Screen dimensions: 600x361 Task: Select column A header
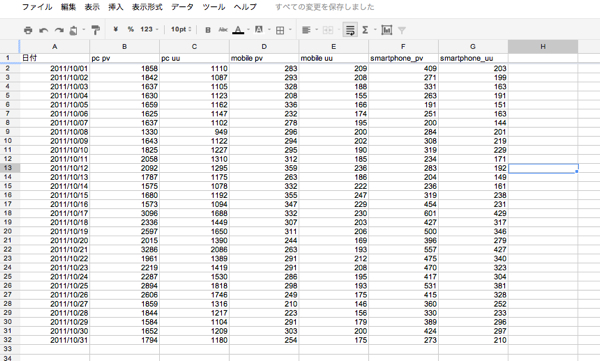tap(55, 46)
